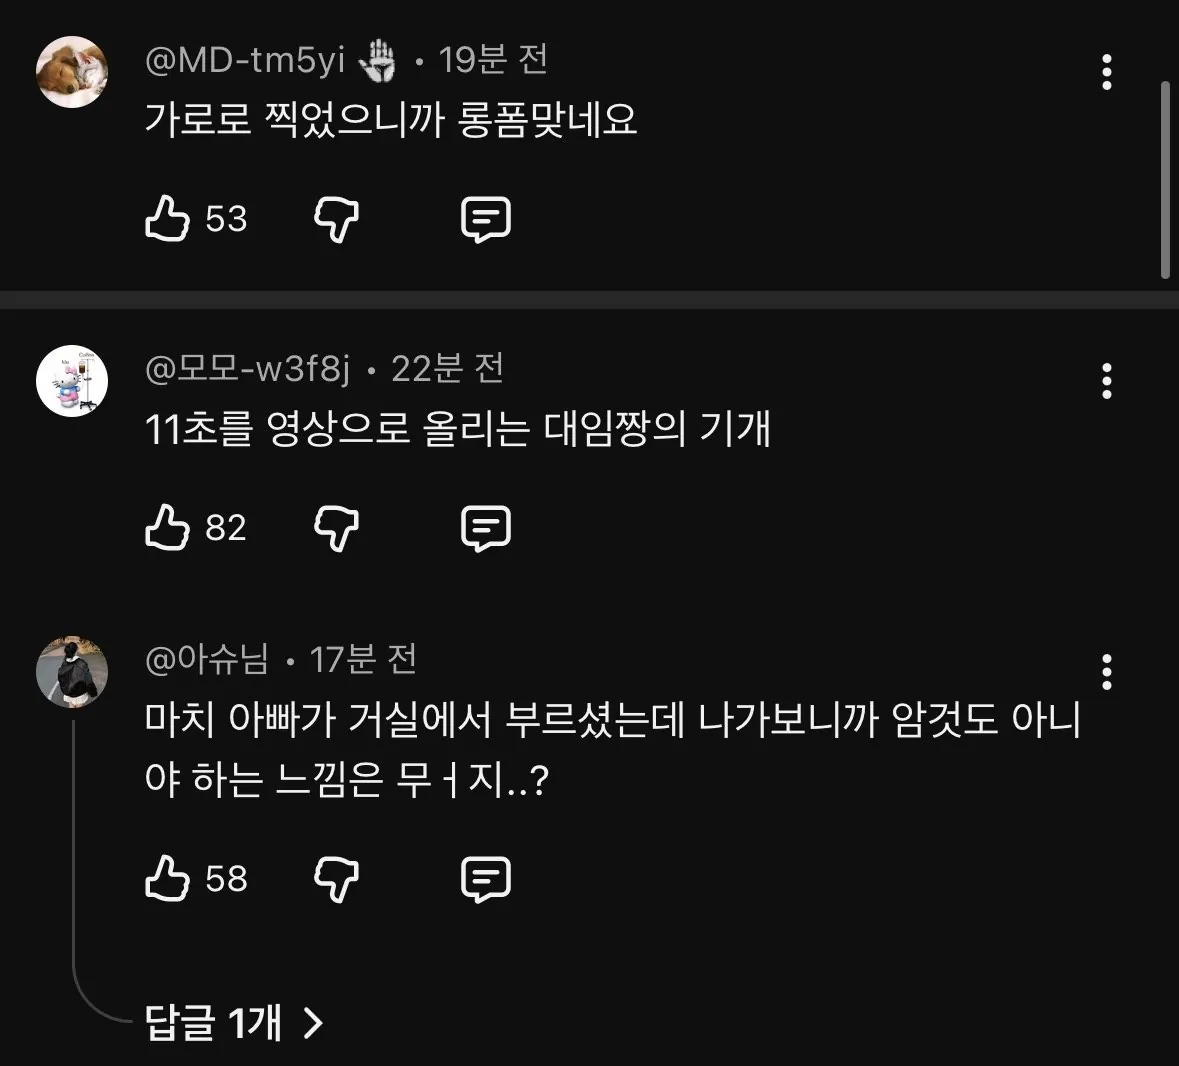Click the @MD-tm5yi puppy avatar

tap(72, 72)
